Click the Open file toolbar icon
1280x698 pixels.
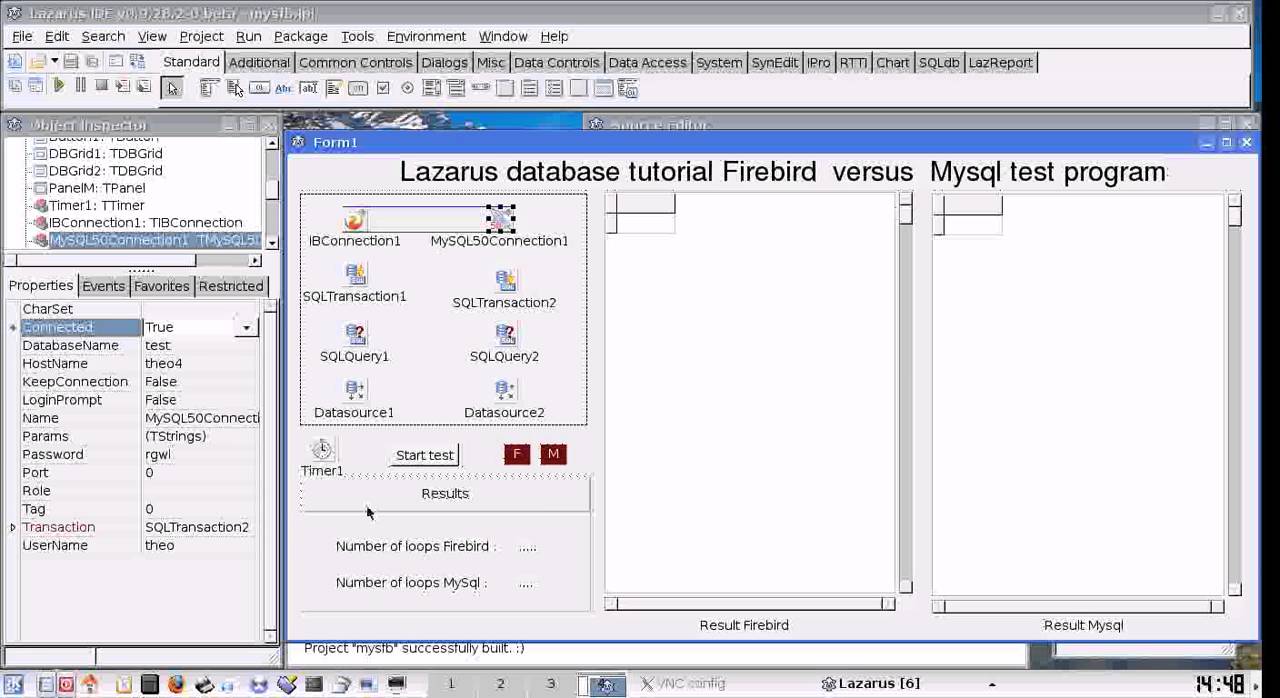pos(37,62)
